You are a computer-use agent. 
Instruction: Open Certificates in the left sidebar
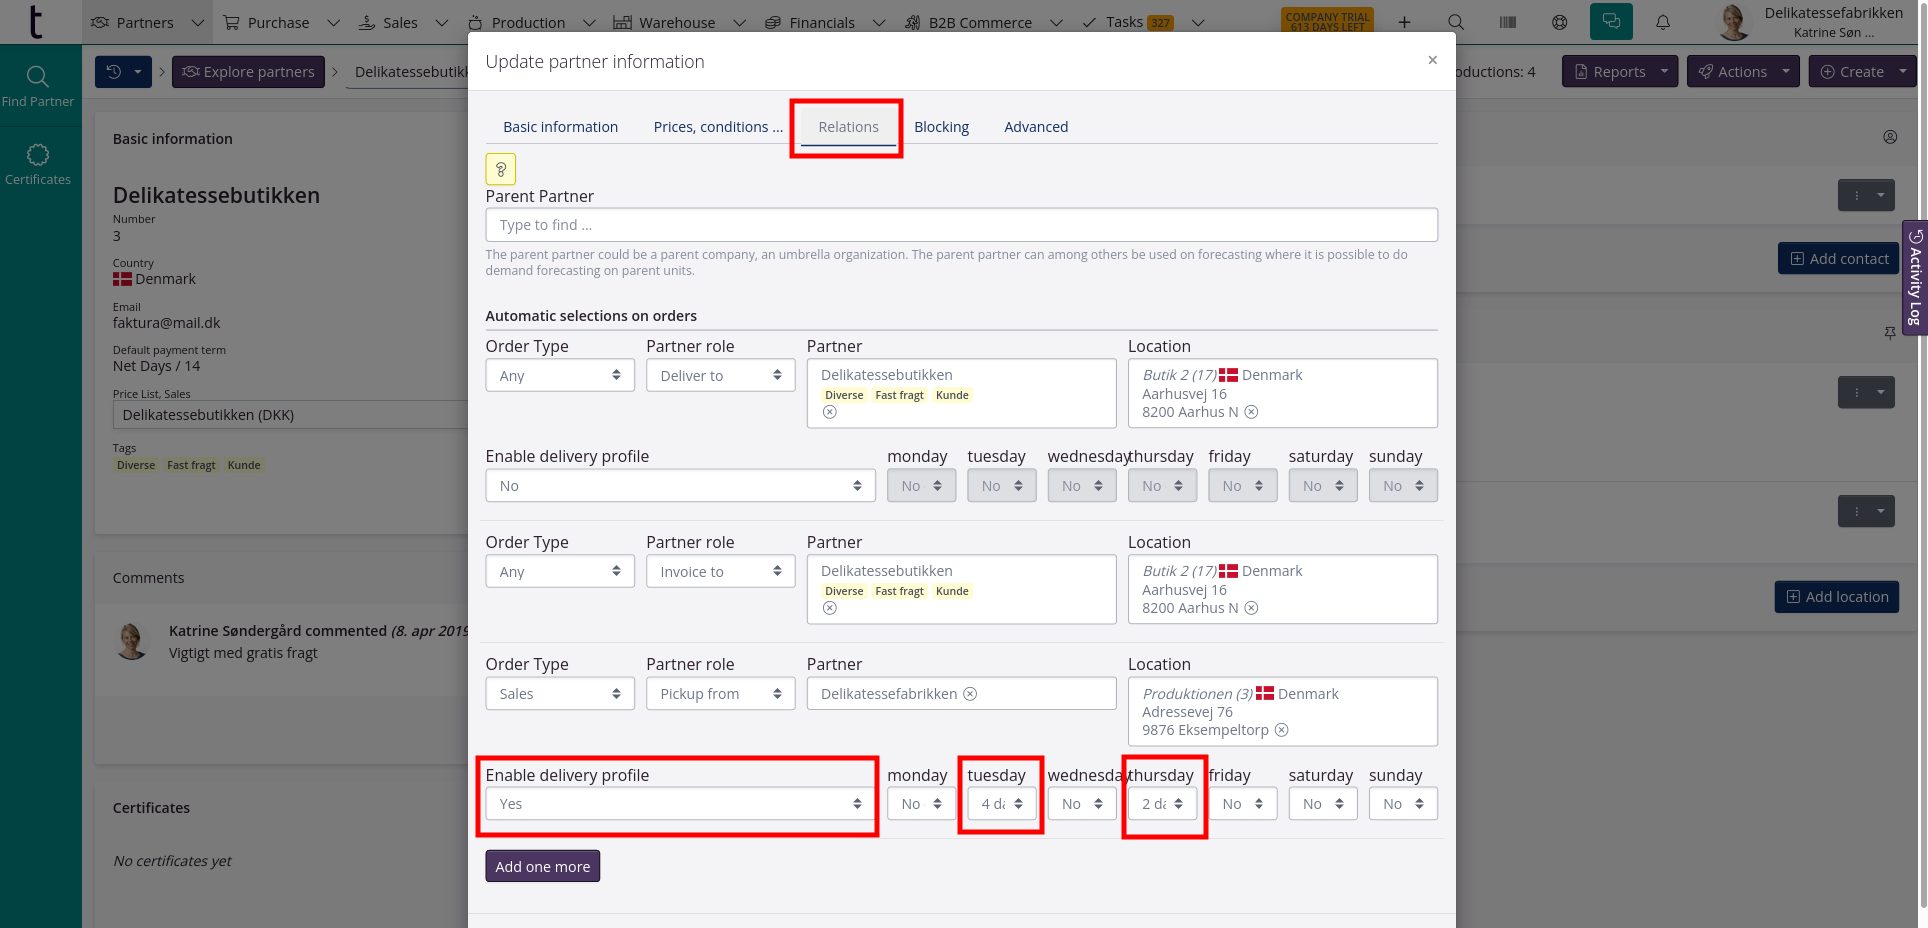coord(38,164)
